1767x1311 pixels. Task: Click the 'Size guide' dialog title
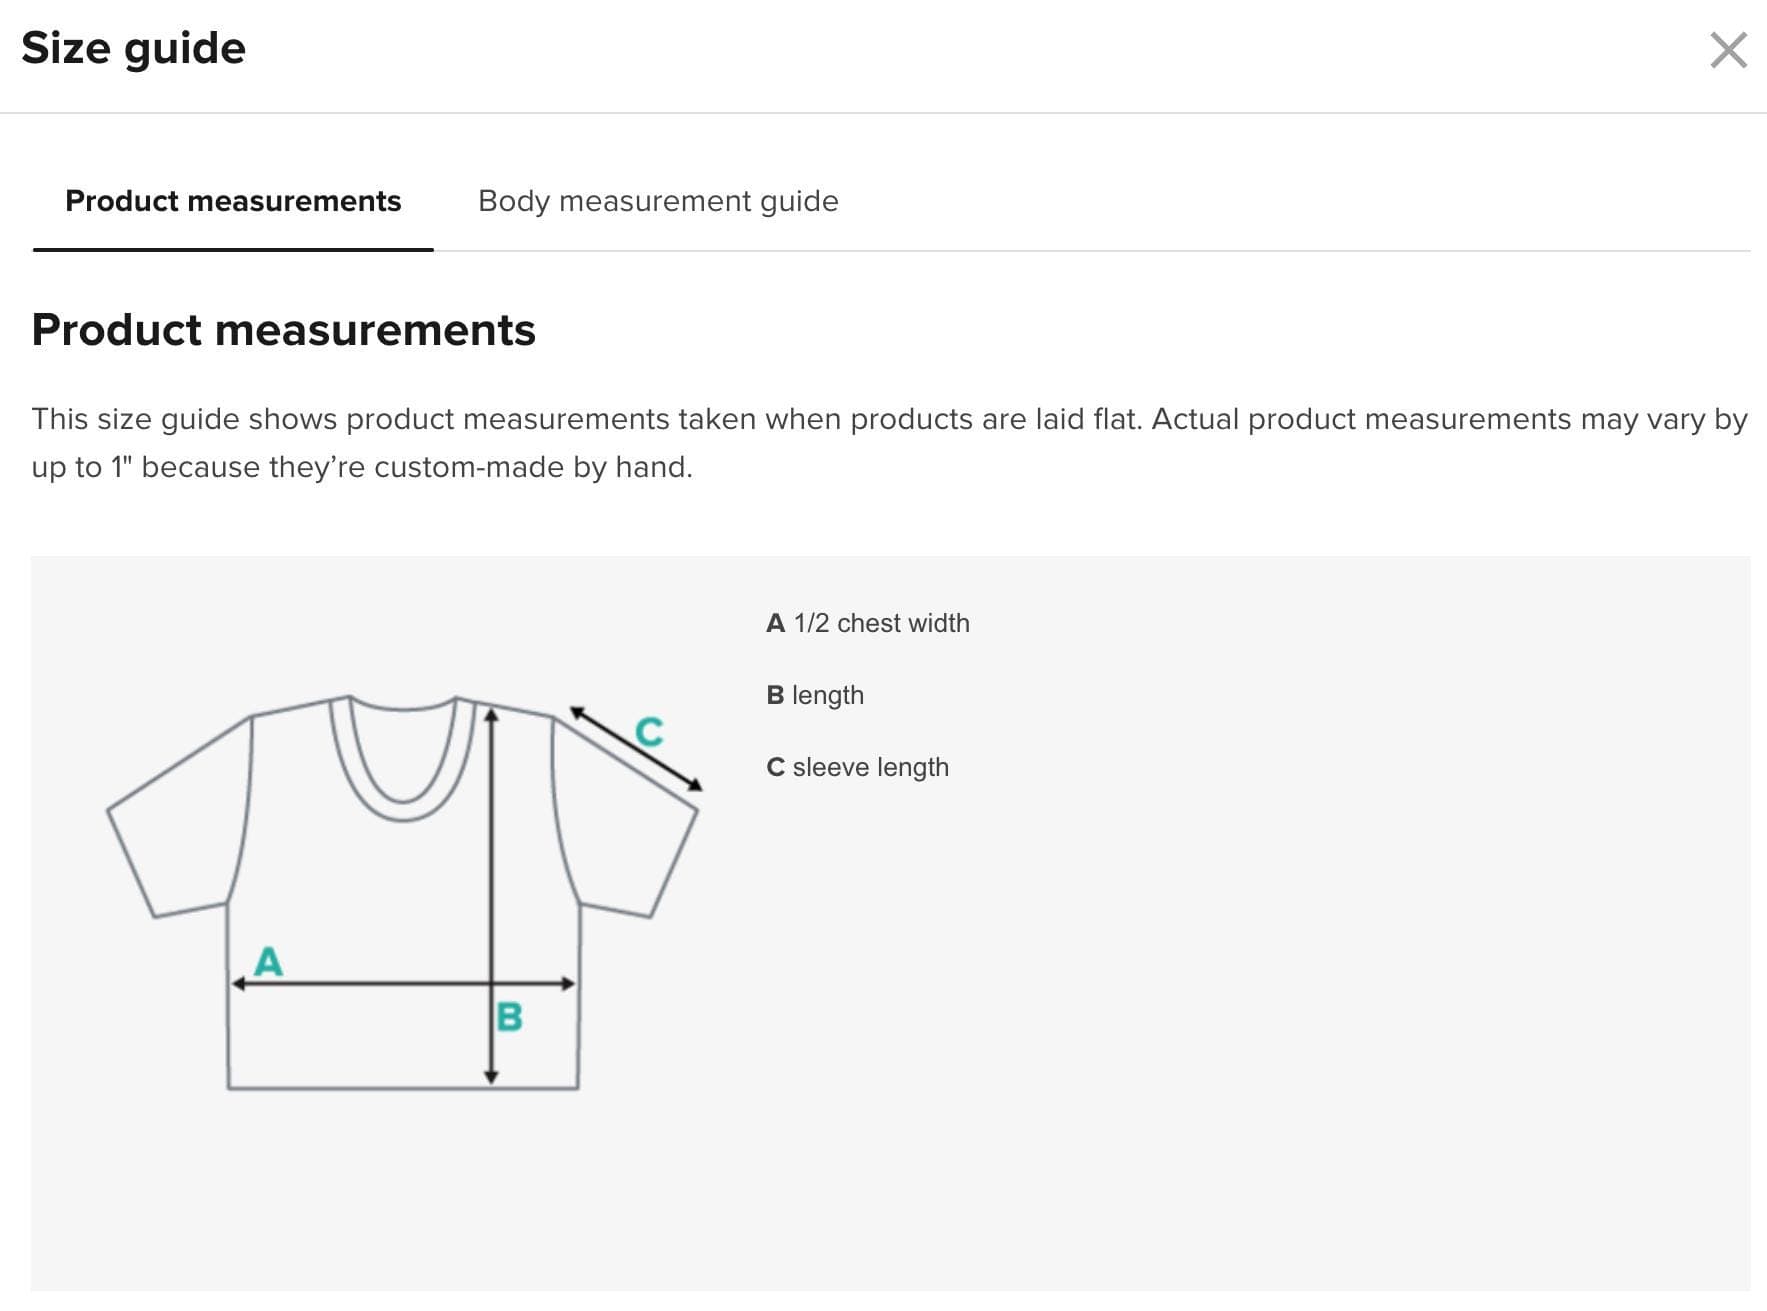(133, 48)
